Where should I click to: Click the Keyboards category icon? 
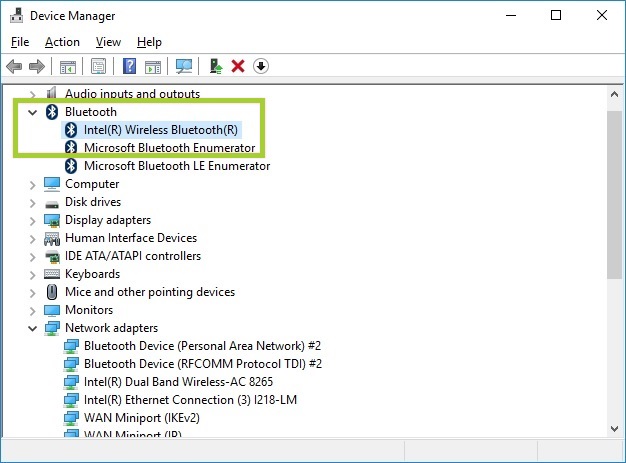(52, 274)
